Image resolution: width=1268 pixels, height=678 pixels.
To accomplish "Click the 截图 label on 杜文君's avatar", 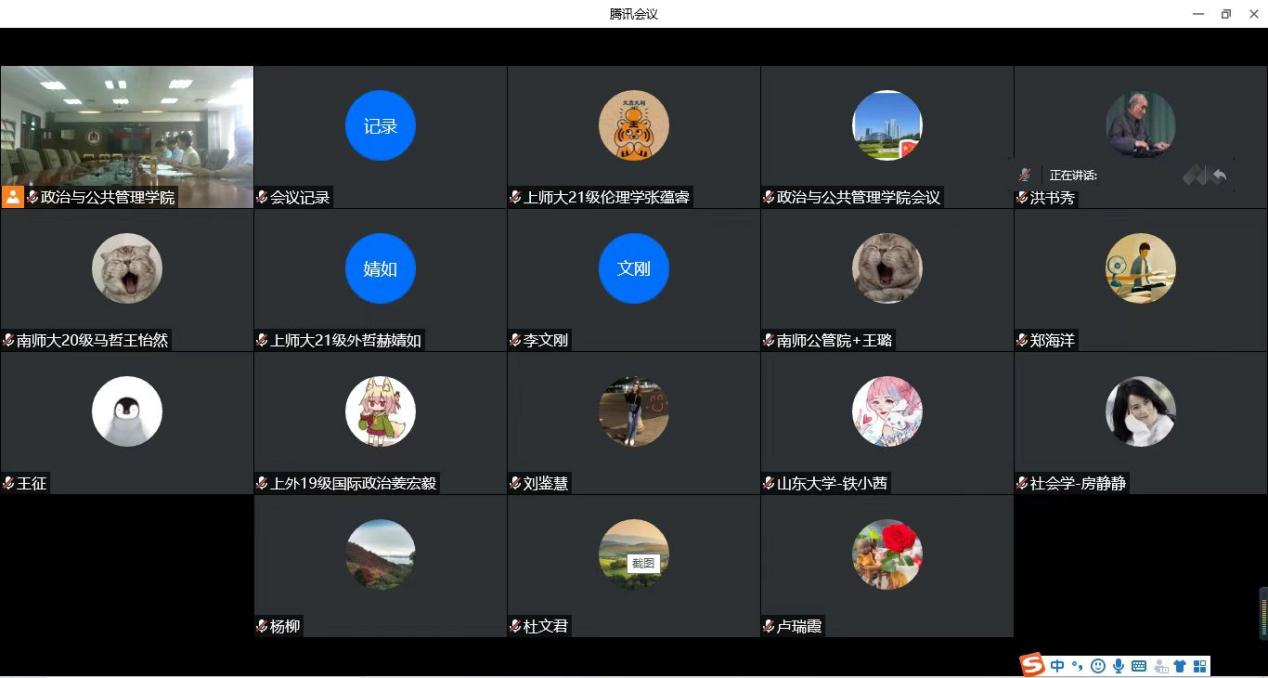I will tap(643, 563).
